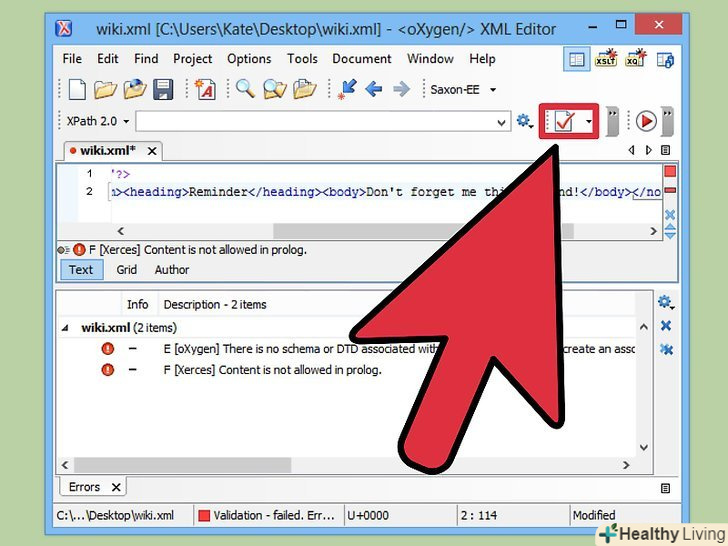Viewport: 728px width, 546px height.
Task: Clear validation markers blue X icon
Action: [670, 214]
